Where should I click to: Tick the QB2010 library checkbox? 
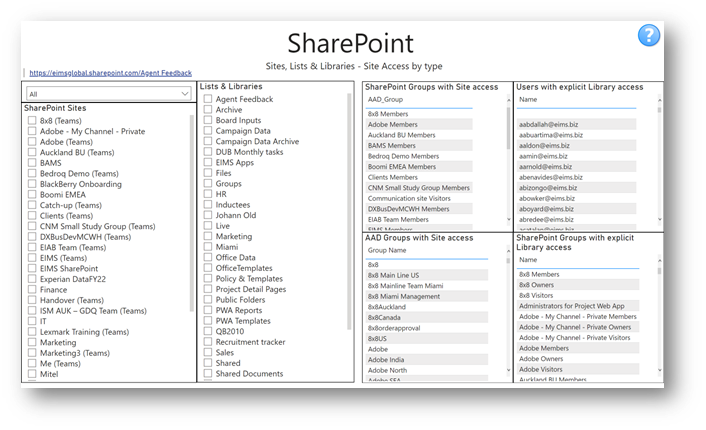pyautogui.click(x=208, y=331)
